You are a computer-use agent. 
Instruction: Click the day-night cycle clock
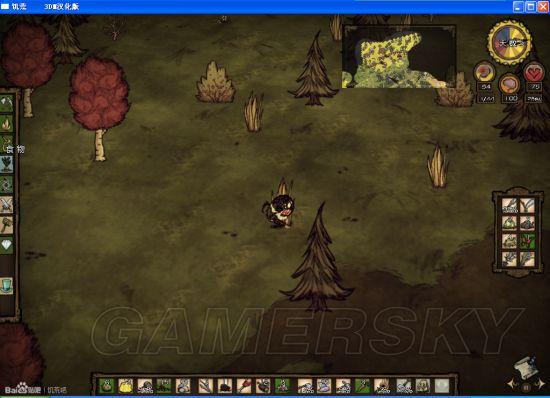point(509,43)
